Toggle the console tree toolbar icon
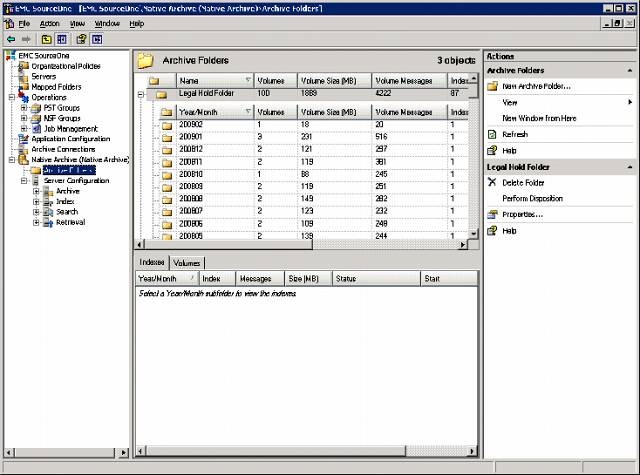The width and height of the screenshot is (640, 475). [62, 39]
